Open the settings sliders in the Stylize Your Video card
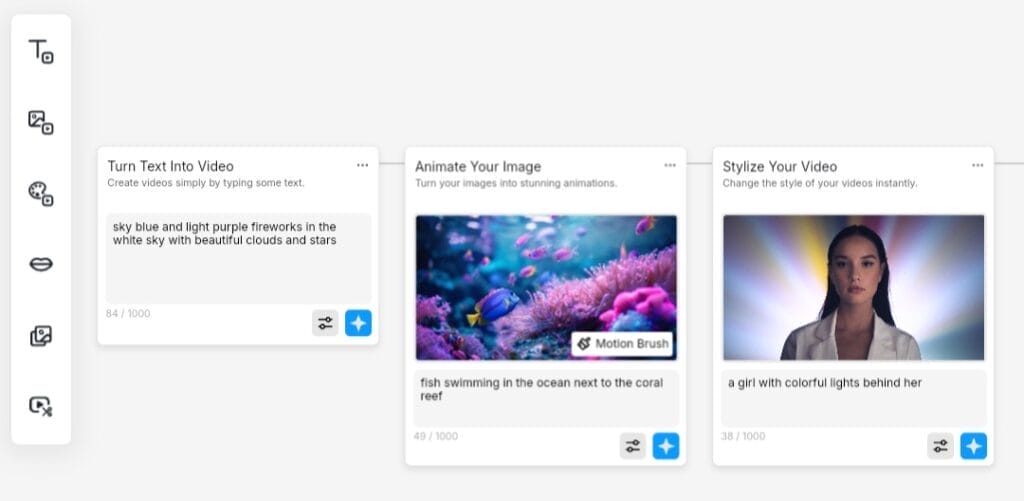Viewport: 1024px width, 501px height. pyautogui.click(x=940, y=446)
